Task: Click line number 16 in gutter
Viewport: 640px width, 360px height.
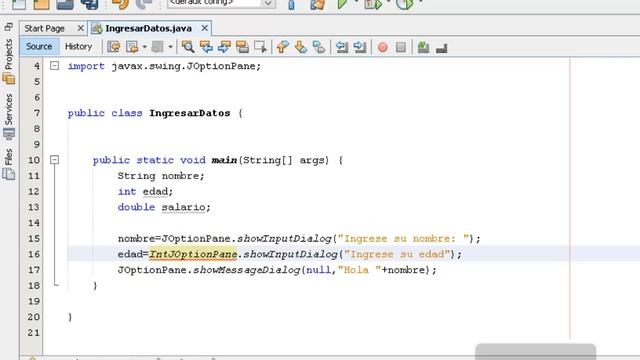Action: [x=34, y=254]
